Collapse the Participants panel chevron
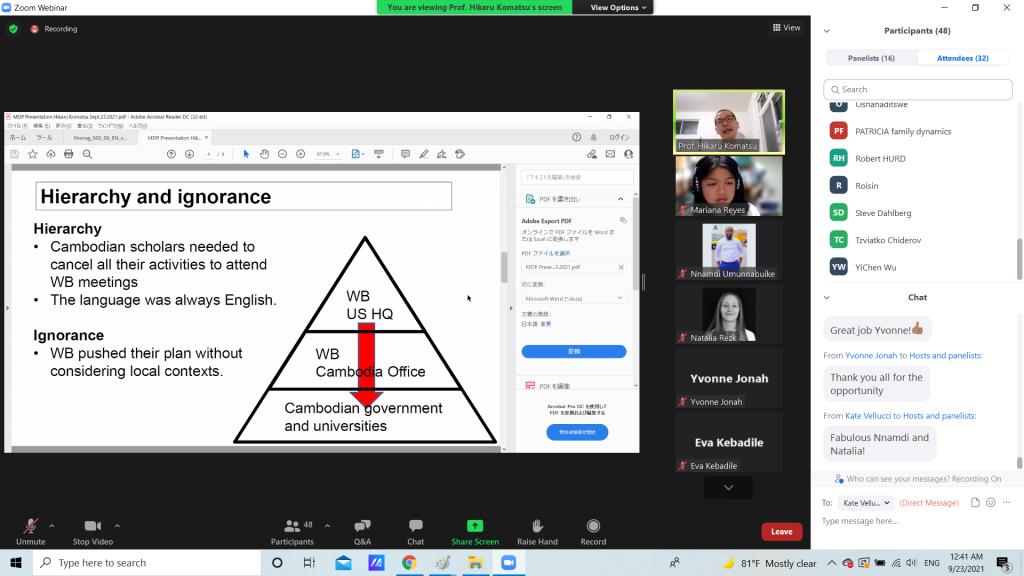The width and height of the screenshot is (1024, 576). coord(827,31)
